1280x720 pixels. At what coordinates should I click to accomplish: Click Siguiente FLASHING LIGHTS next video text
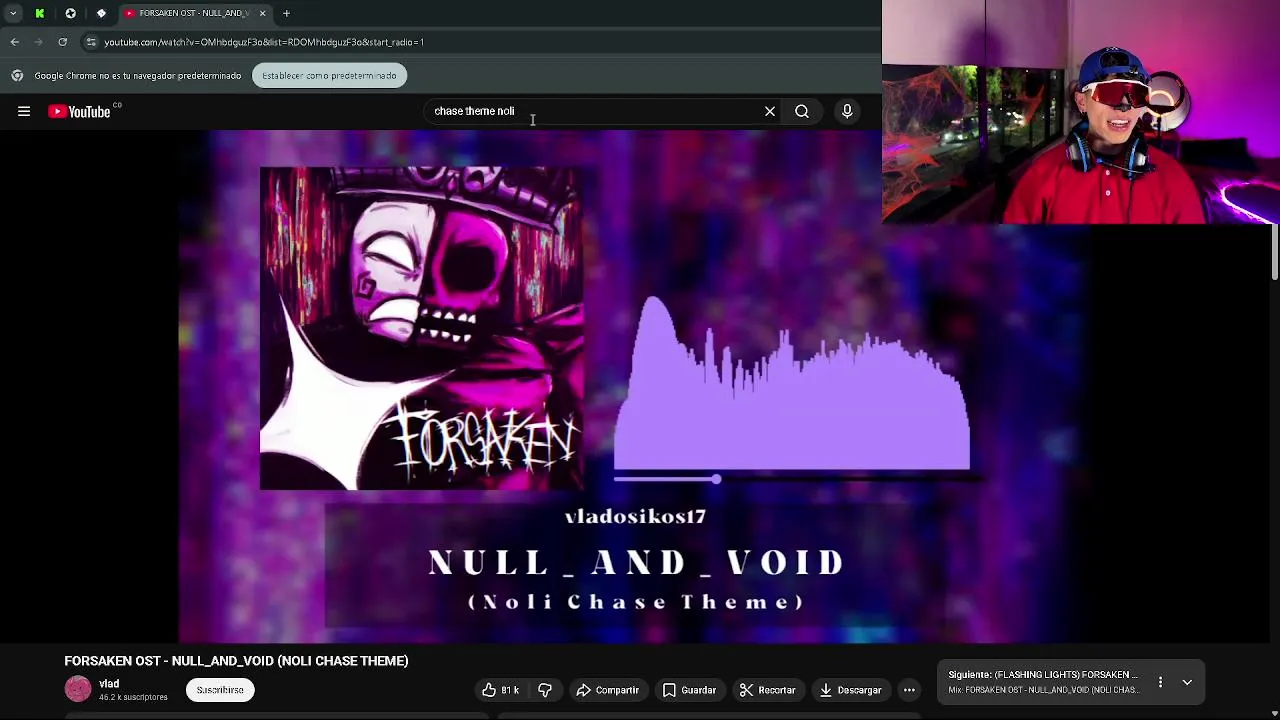point(1043,675)
